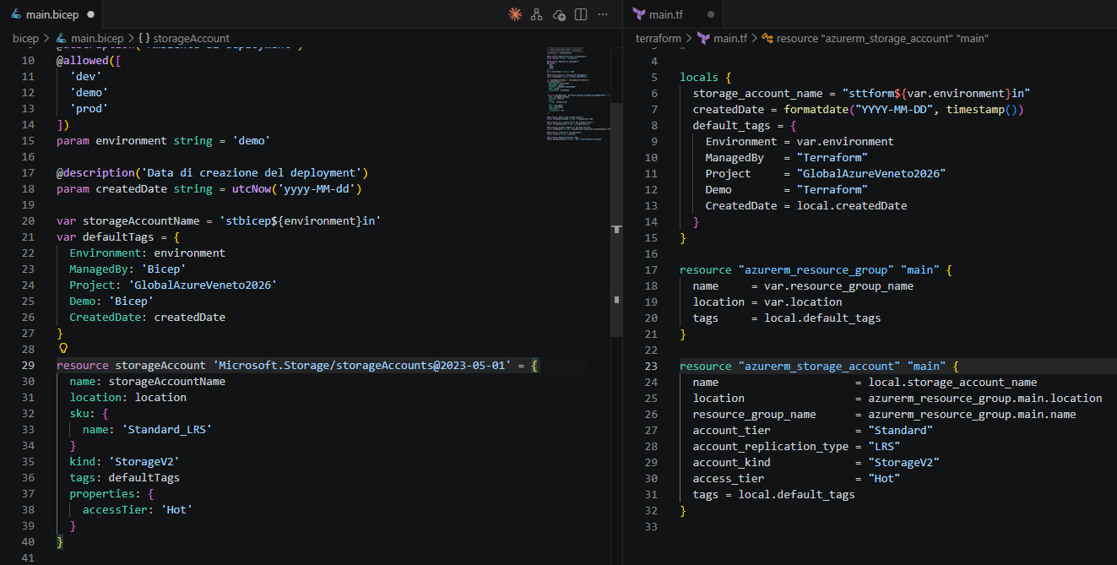Viewport: 1117px width, 565px height.
Task: Click 'Environment = var.environment' in main.tf
Action: tap(799, 142)
